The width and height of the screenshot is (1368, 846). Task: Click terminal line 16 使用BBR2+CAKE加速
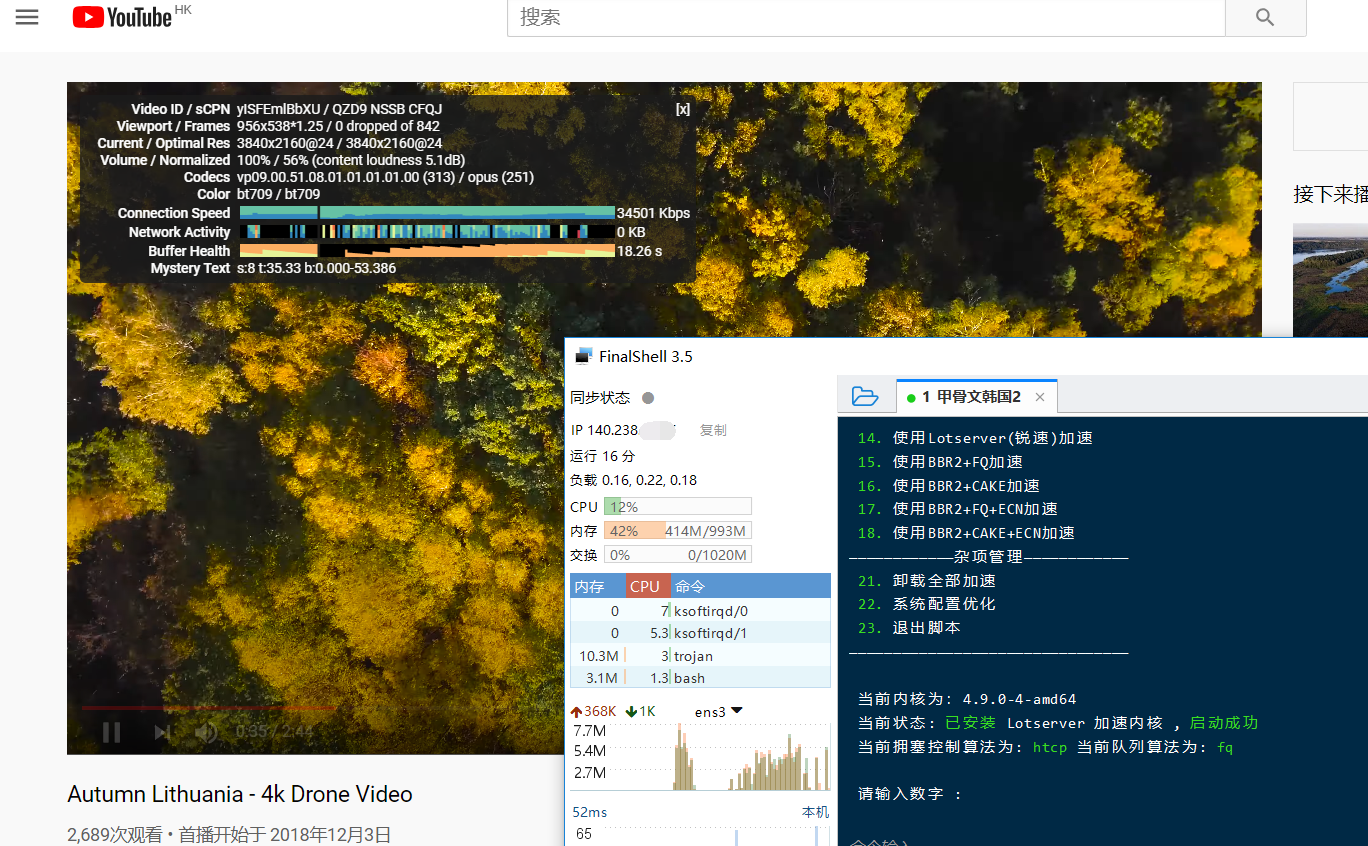(x=949, y=486)
